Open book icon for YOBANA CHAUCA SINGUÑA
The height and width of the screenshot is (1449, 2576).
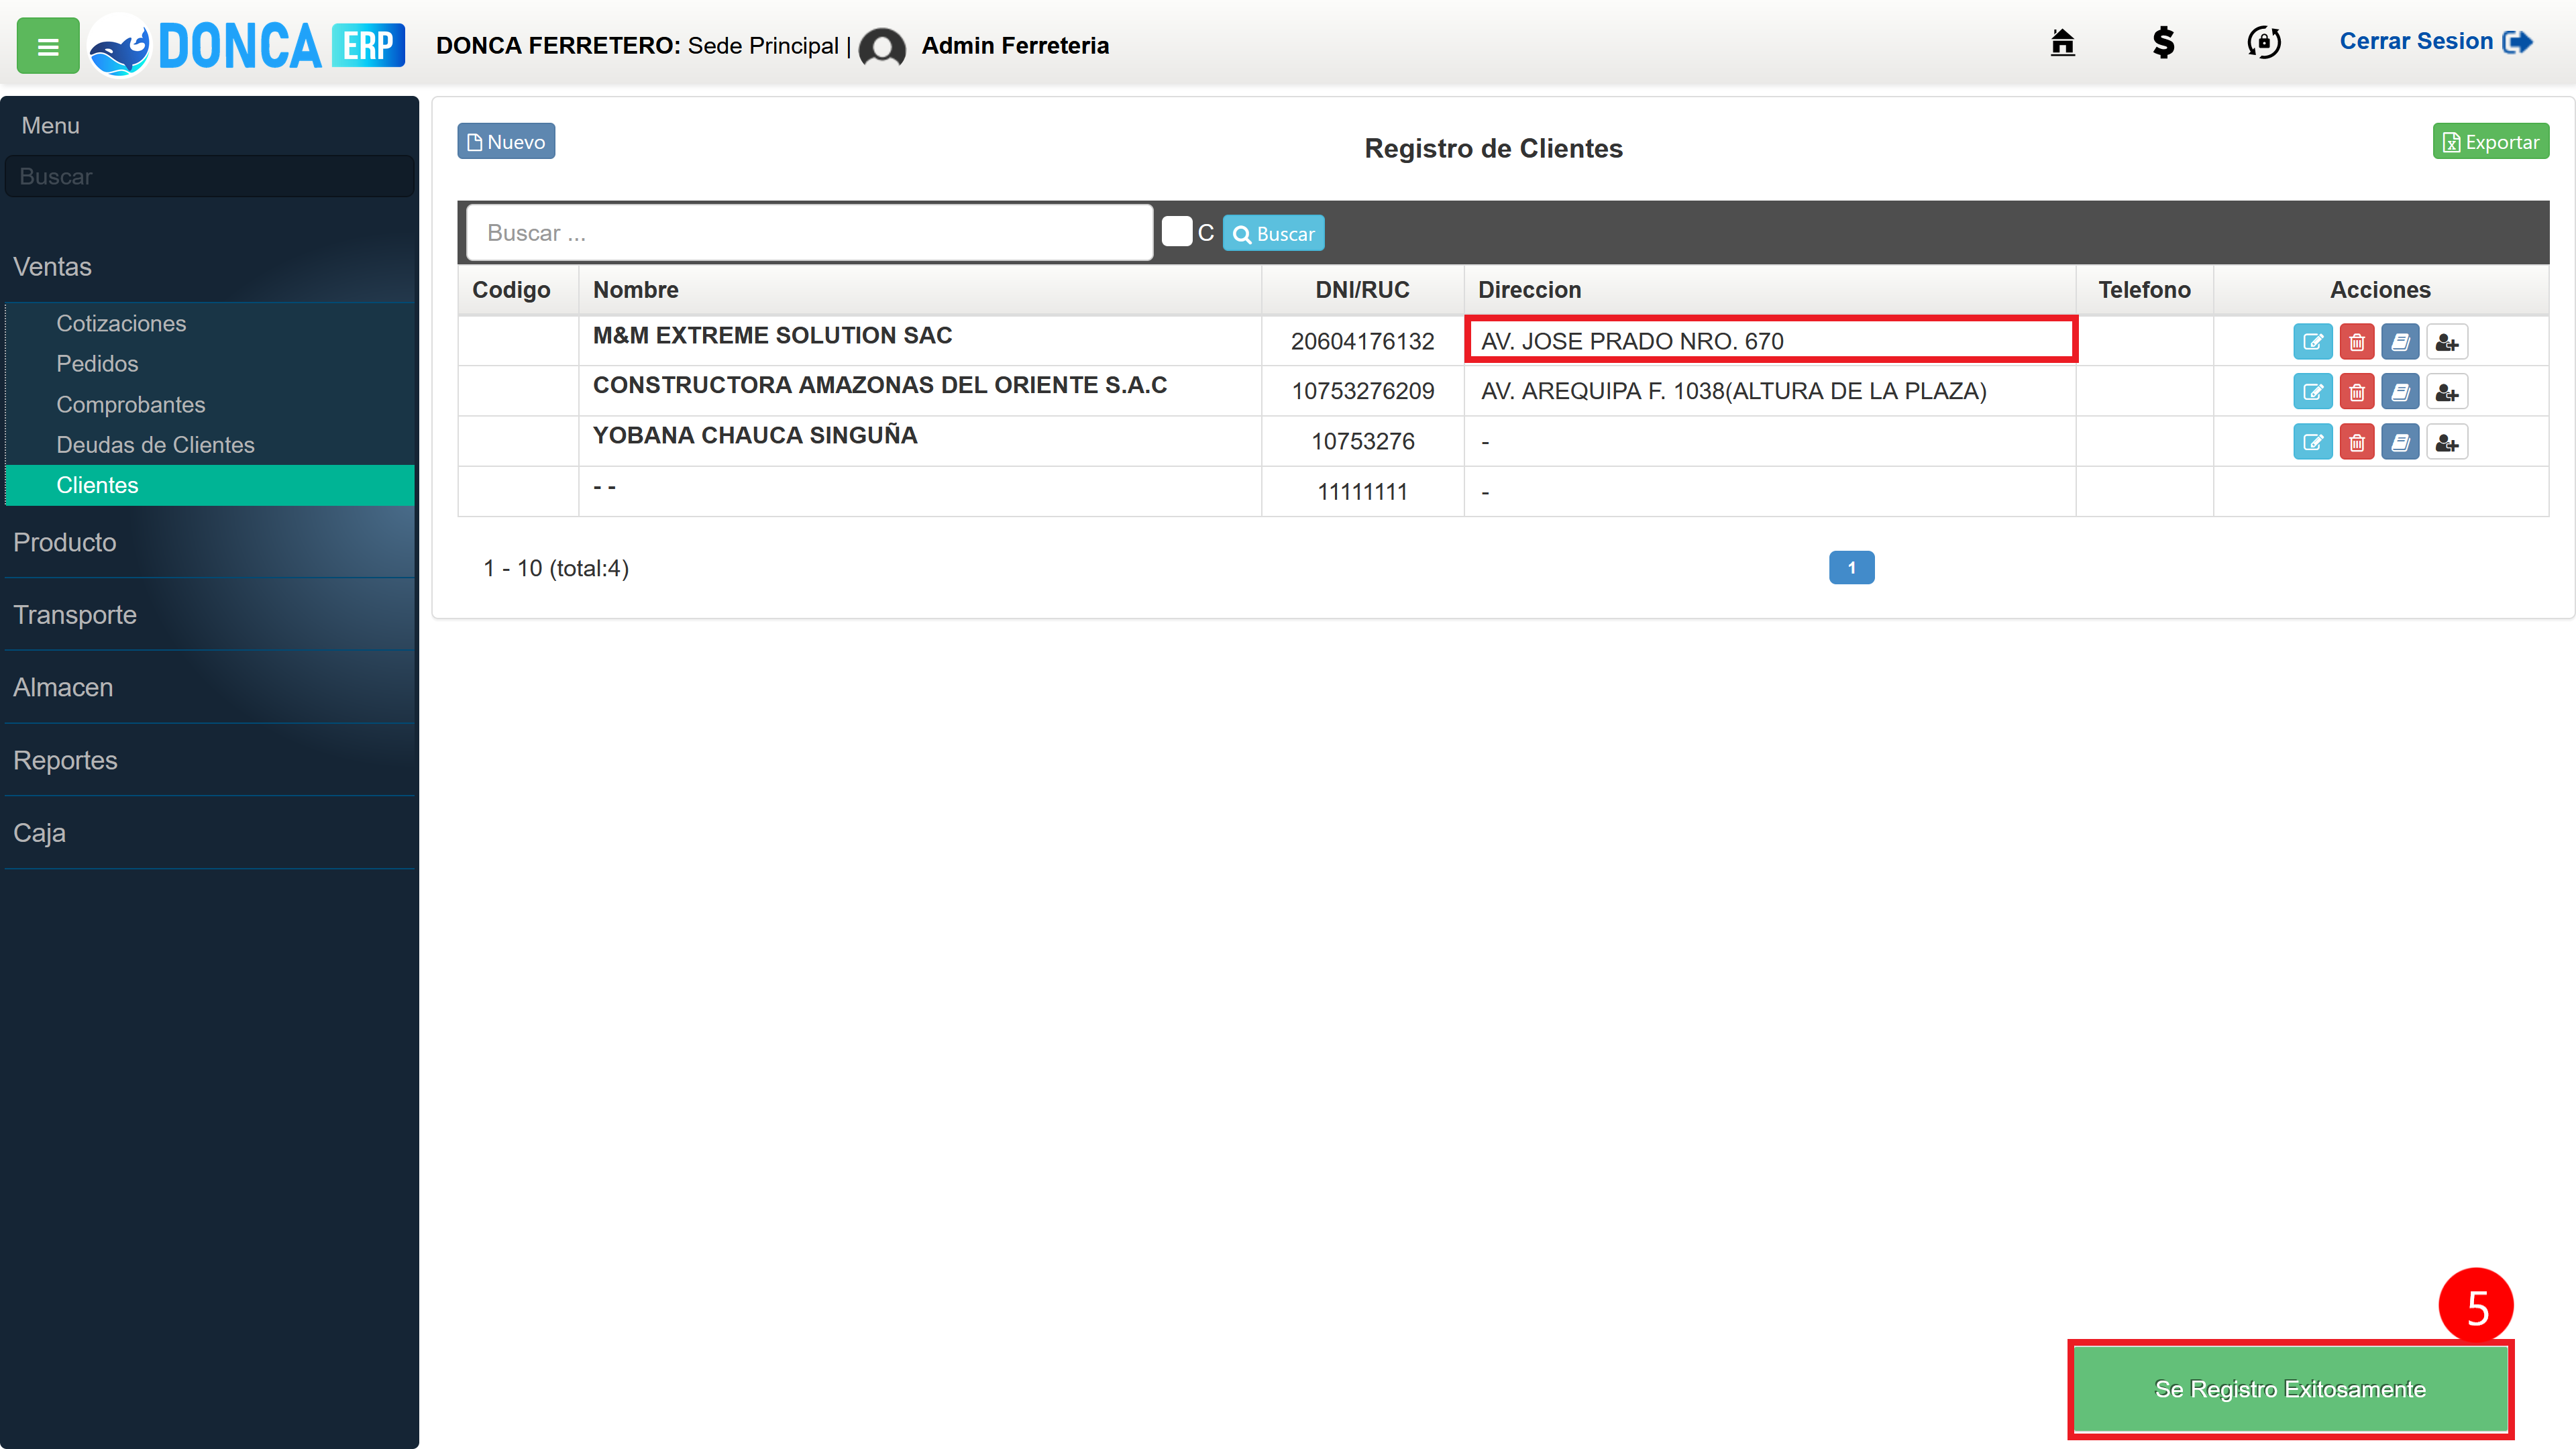click(2400, 442)
